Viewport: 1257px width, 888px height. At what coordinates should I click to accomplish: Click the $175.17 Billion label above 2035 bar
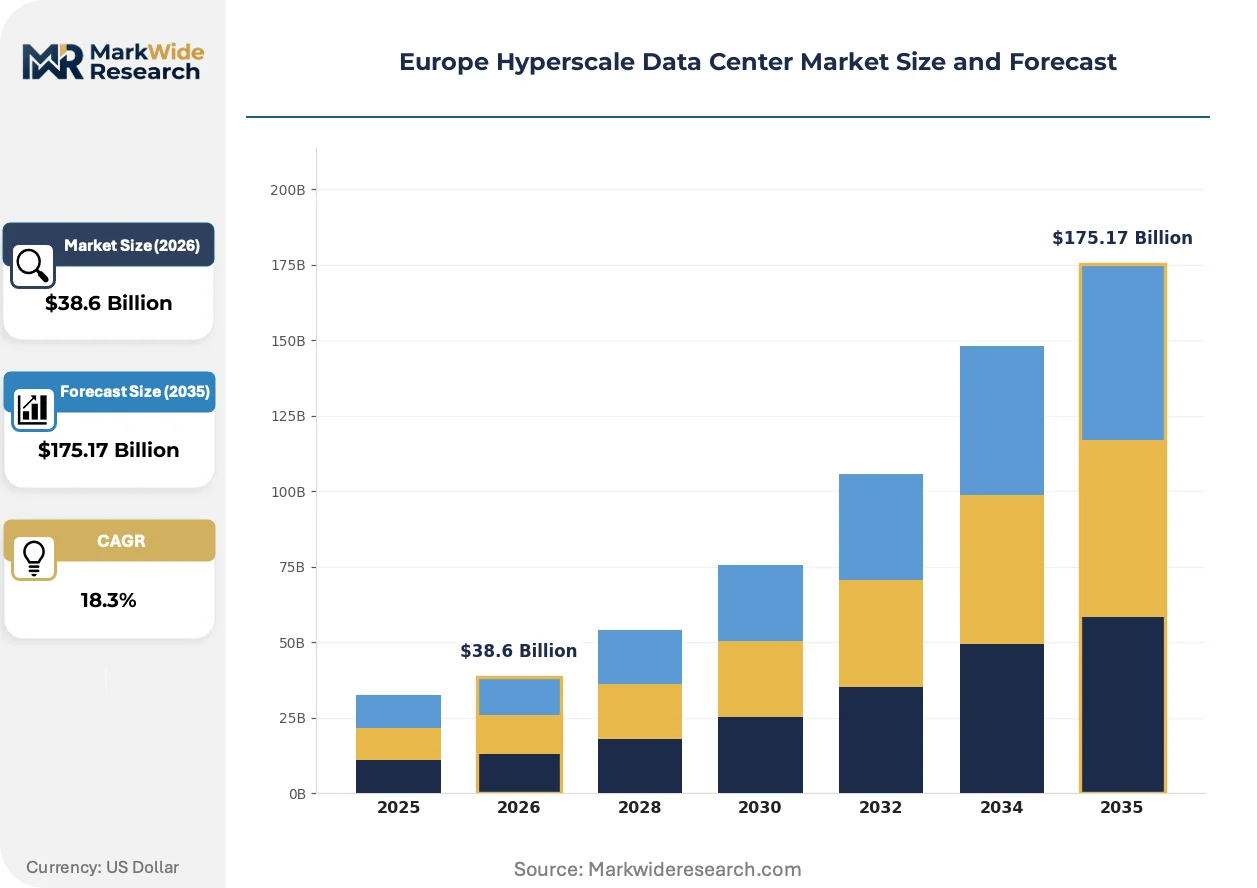(x=1122, y=238)
